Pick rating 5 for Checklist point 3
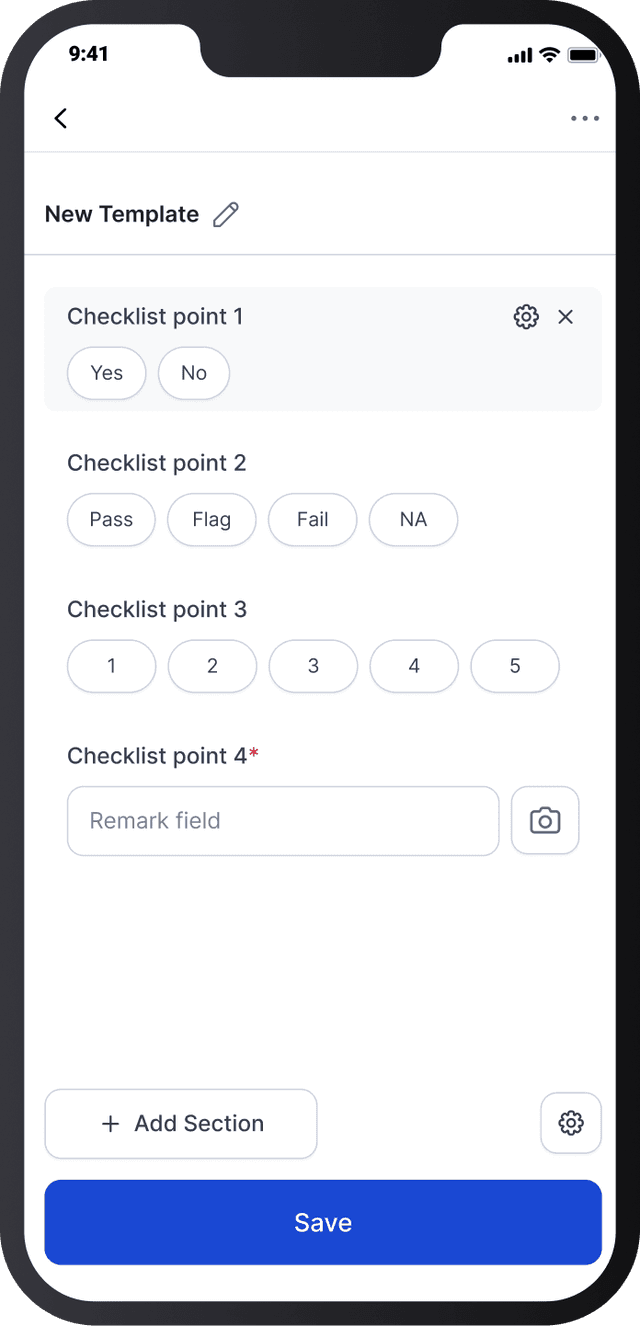 point(514,666)
